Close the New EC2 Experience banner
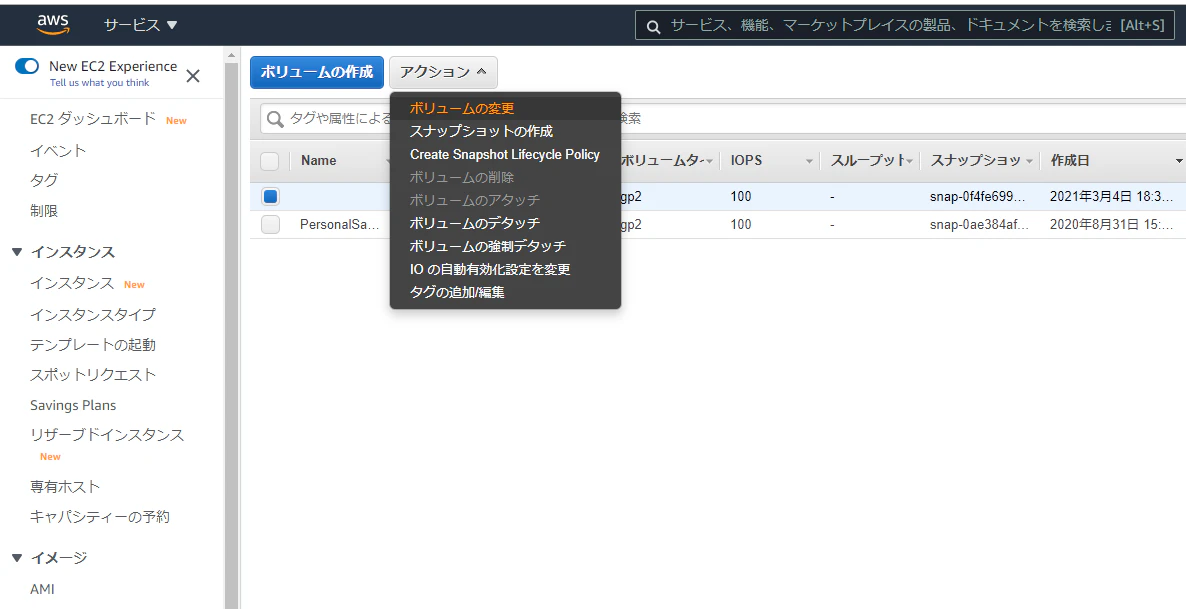Viewport: 1186px width, 609px height. [193, 76]
